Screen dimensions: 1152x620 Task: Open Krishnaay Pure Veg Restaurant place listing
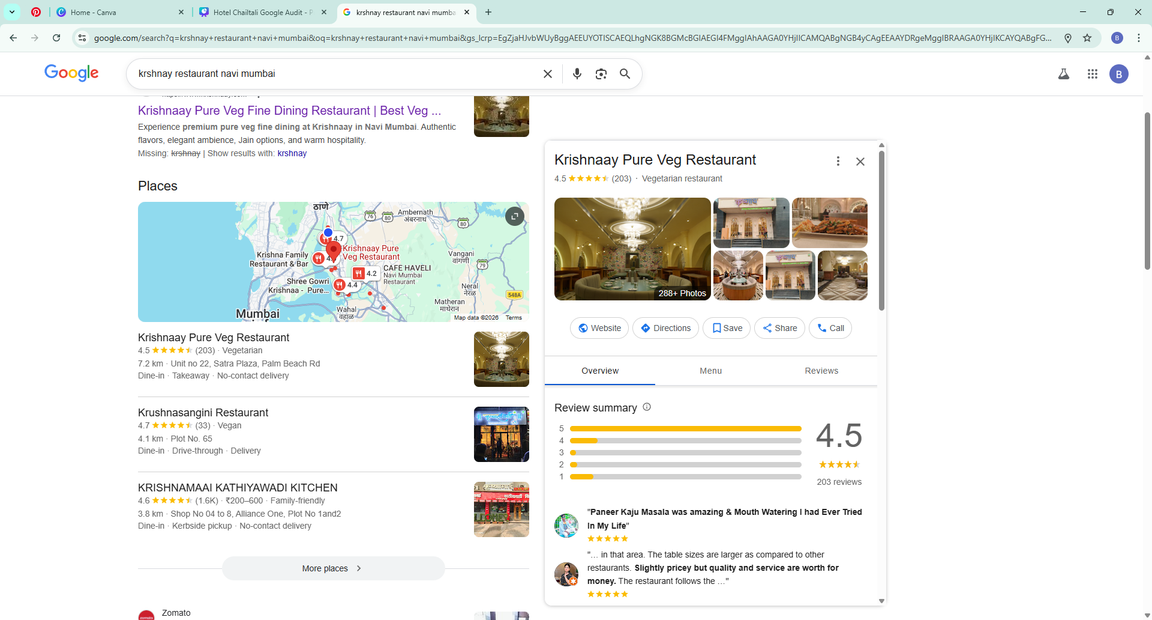click(x=214, y=337)
